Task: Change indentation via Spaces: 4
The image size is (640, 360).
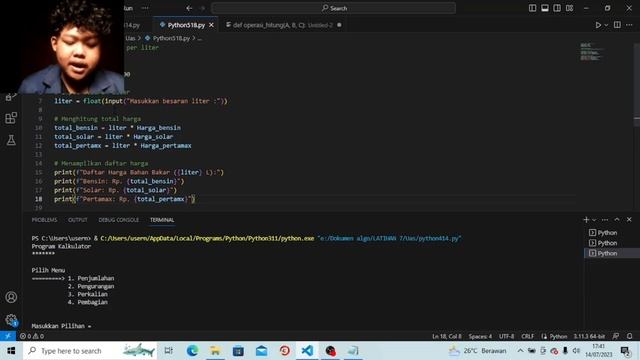Action: click(480, 336)
